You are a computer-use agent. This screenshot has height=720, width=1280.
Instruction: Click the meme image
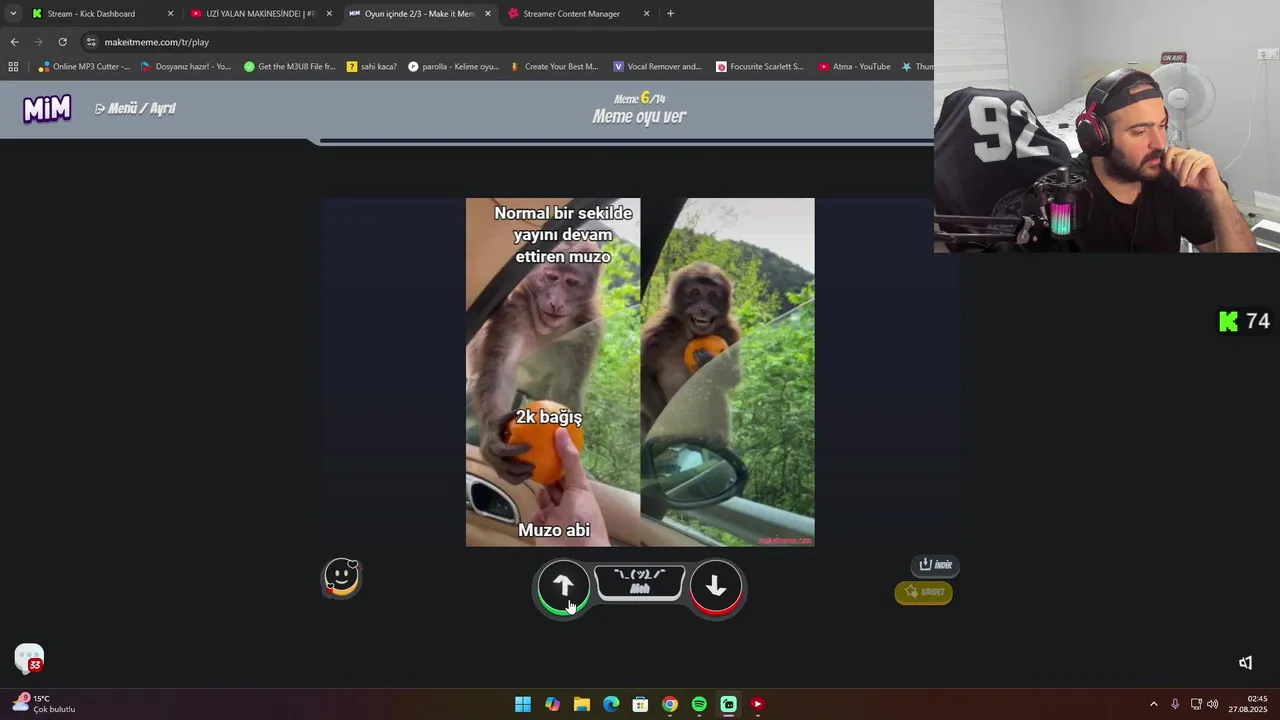click(640, 372)
